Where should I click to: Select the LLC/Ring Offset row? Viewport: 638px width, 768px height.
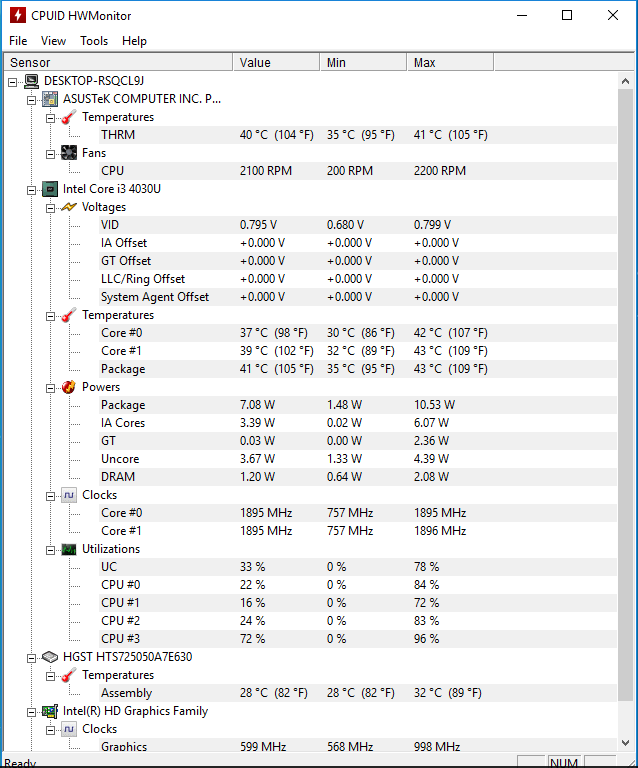(x=358, y=279)
